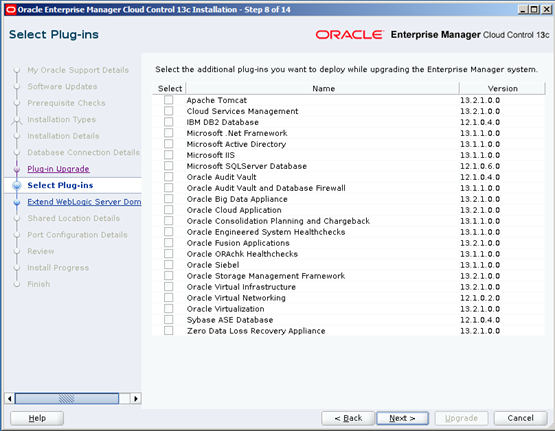Tick the Zero Data Loss Recovery Appliance checkbox
The height and width of the screenshot is (431, 555).
coord(168,331)
